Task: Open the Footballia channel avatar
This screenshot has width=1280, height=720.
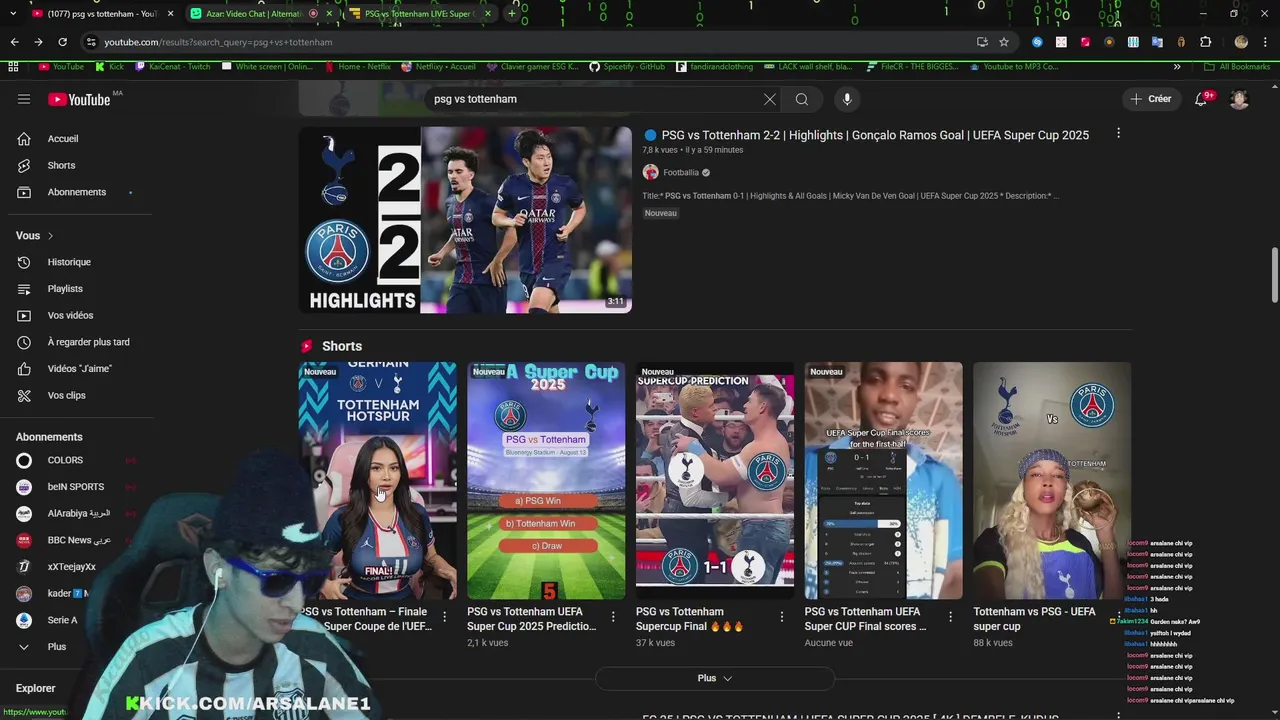Action: click(650, 172)
